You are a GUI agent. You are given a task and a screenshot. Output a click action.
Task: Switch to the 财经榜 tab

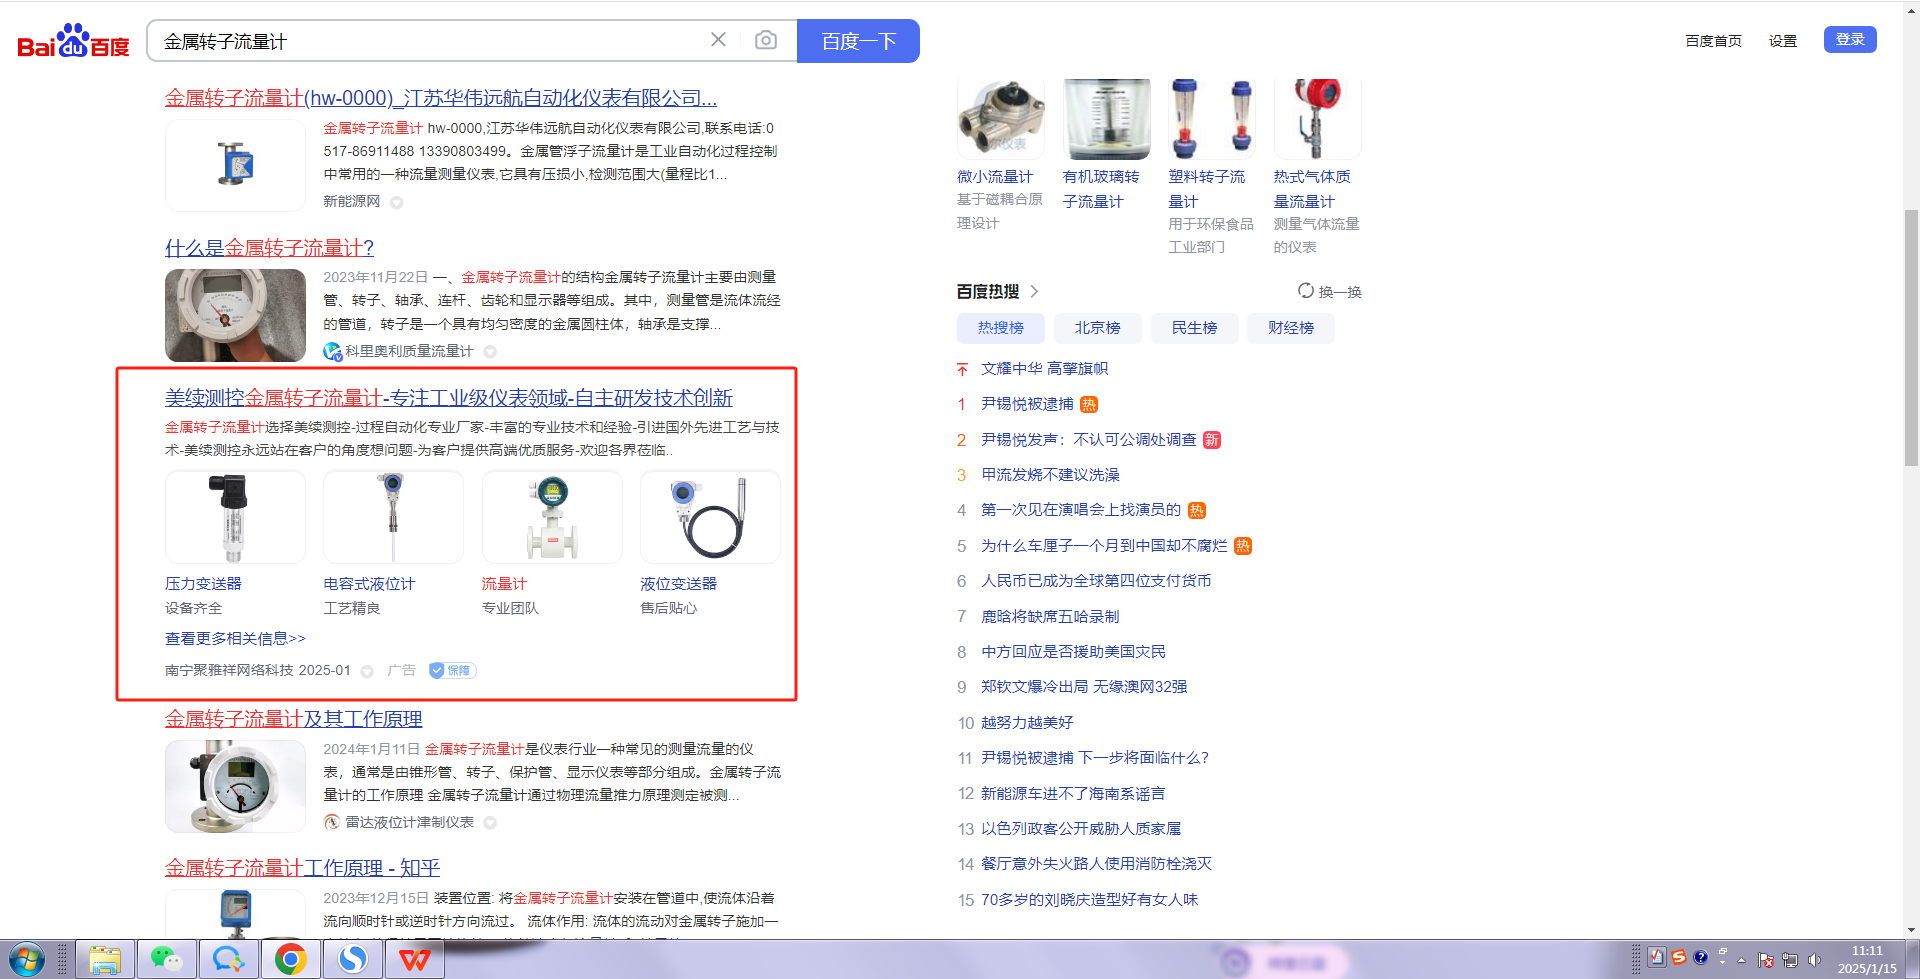click(x=1291, y=328)
